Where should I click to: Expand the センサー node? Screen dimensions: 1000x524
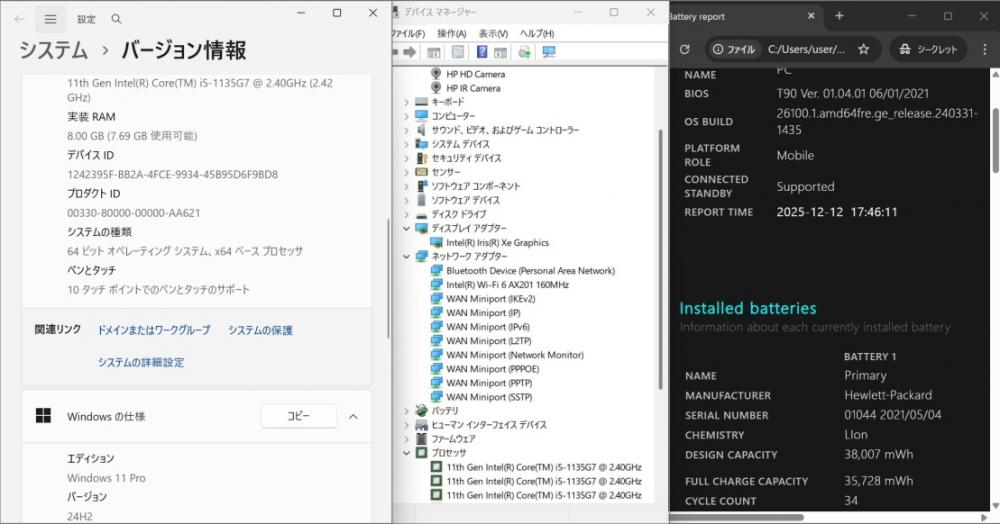click(406, 172)
